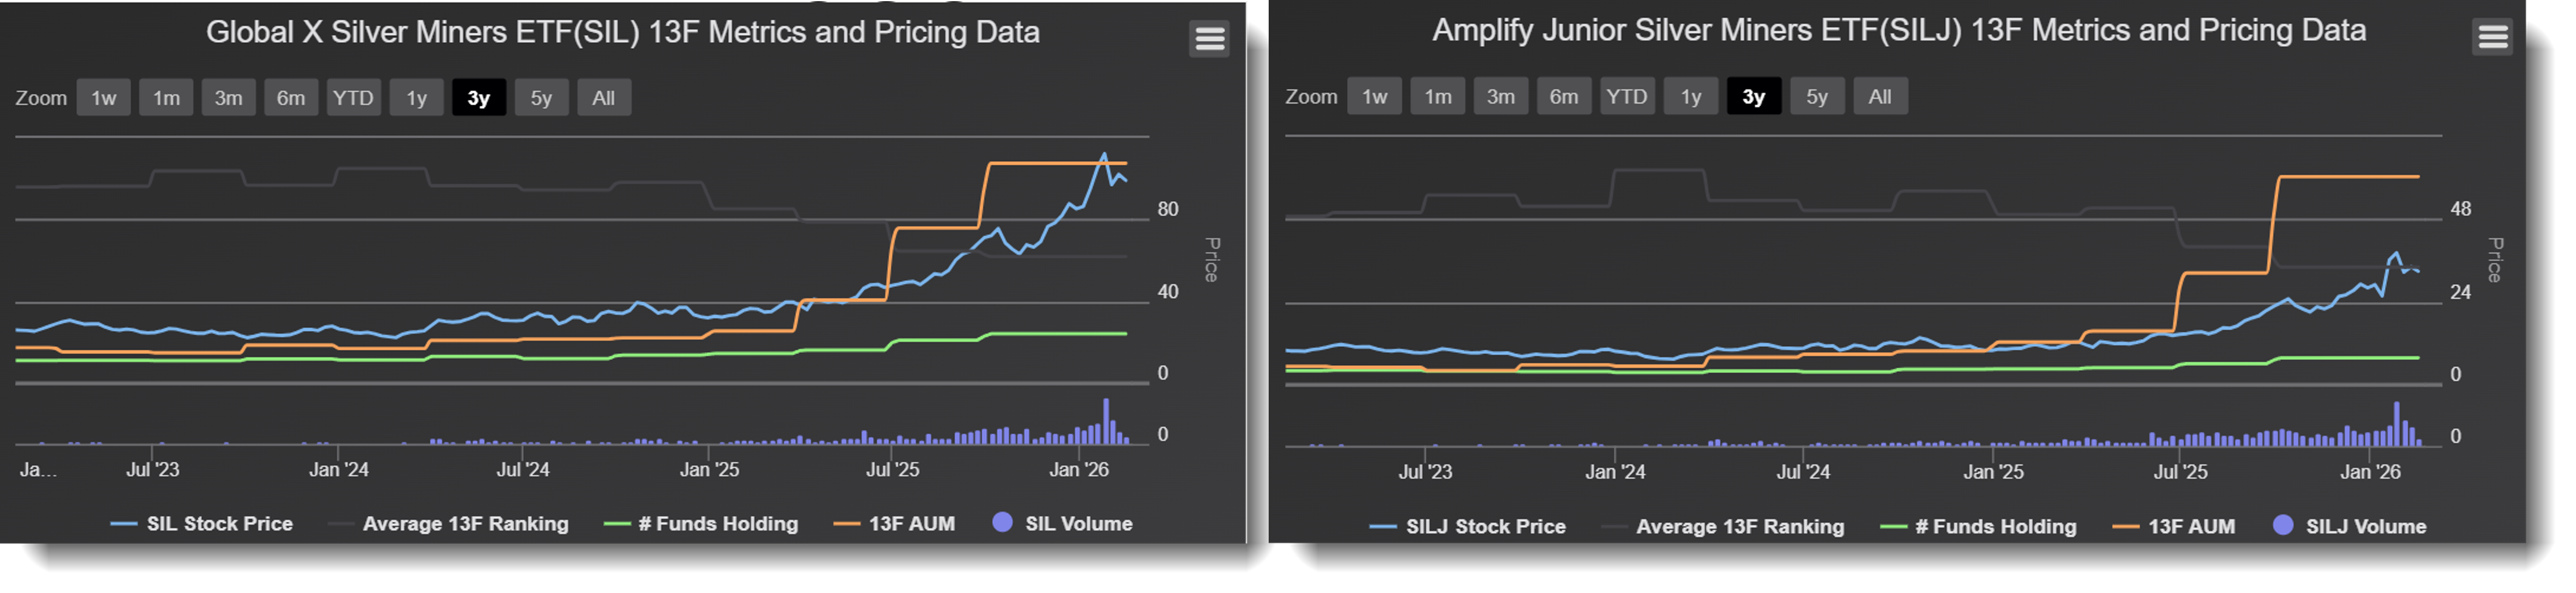The height and width of the screenshot is (593, 2576).
Task: Set SILJ chart zoom to 1w
Action: 1375,97
